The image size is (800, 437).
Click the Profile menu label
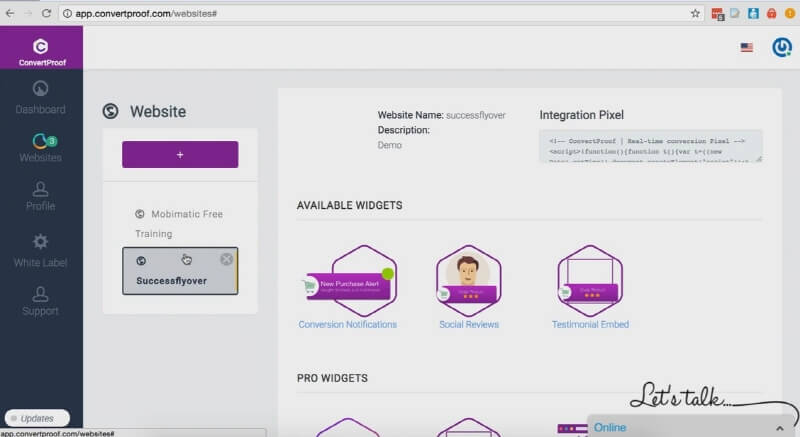(x=40, y=206)
